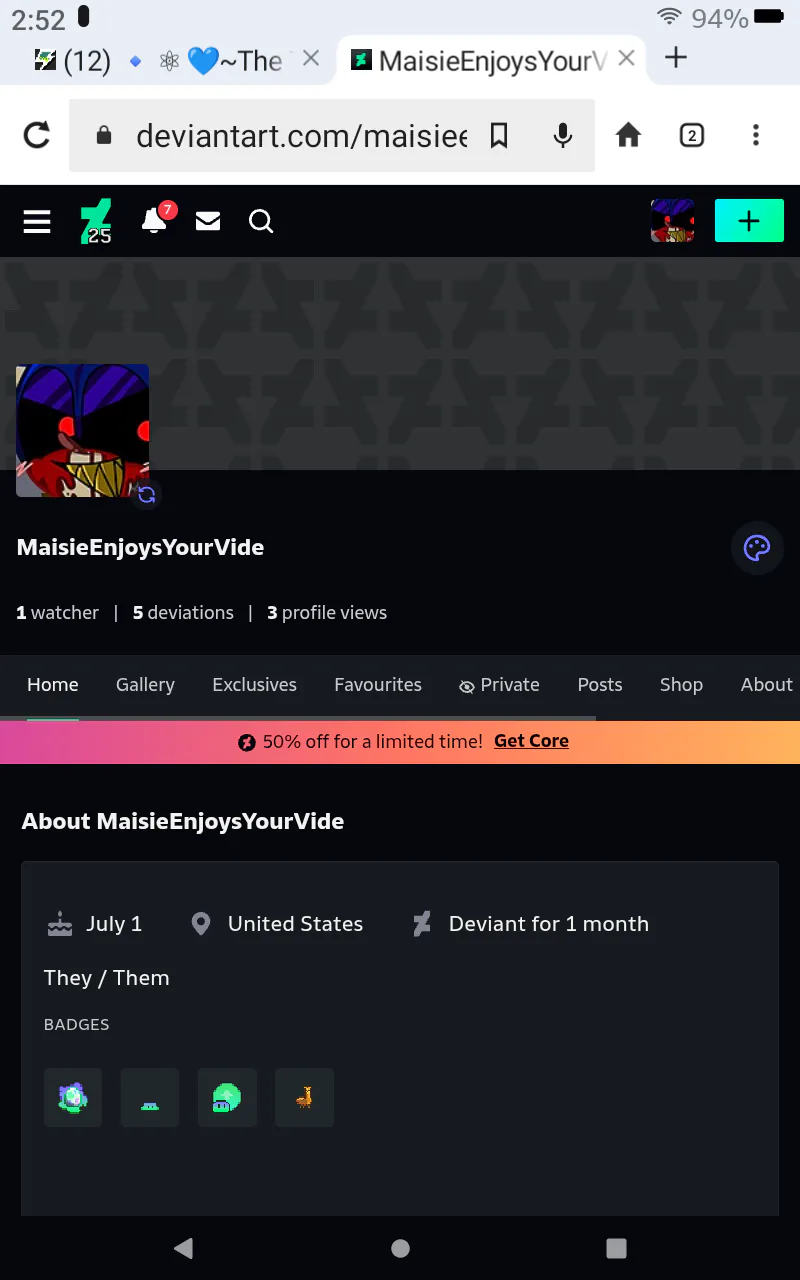Screen dimensions: 800x1280
Task: Open DeviantArt search magnifier
Action: click(x=261, y=221)
